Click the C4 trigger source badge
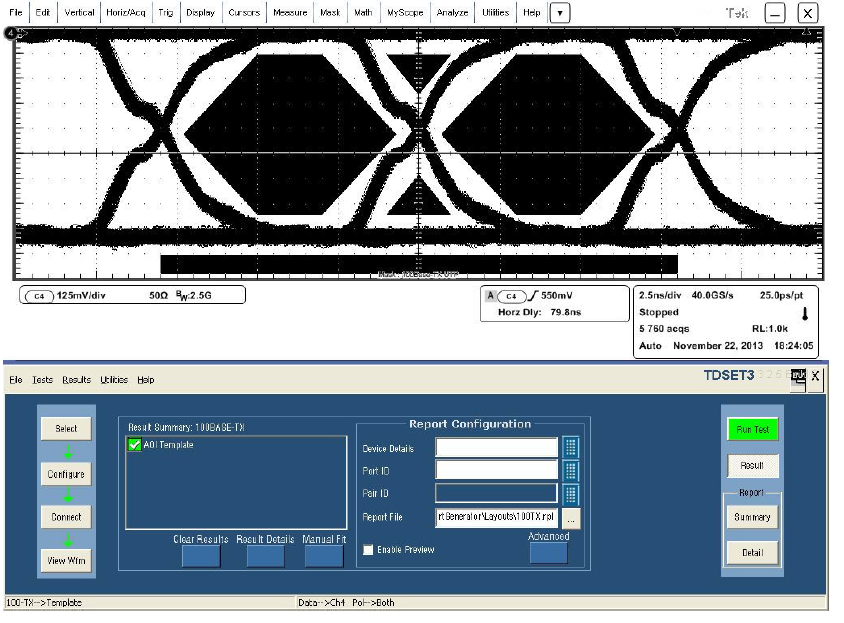Viewport: 844px width, 623px height. (x=511, y=296)
